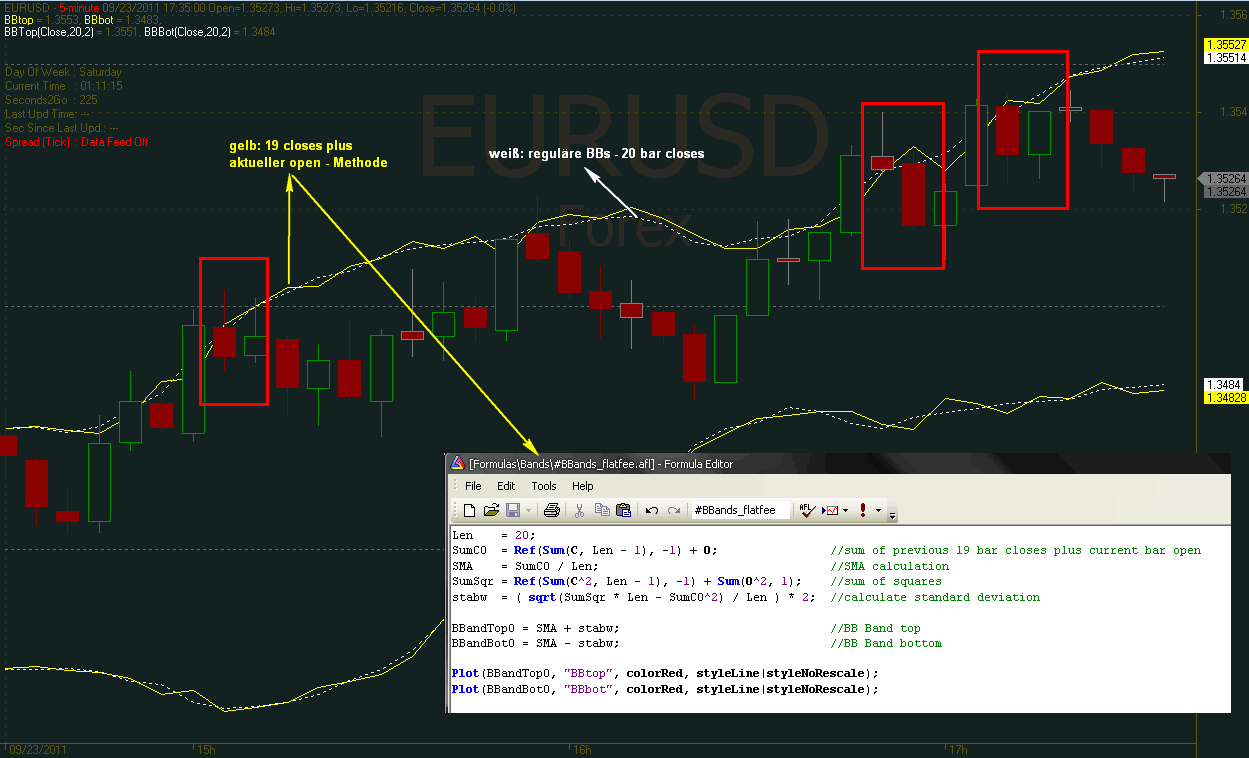Image resolution: width=1249 pixels, height=758 pixels.
Task: Open the dropdown next to exclamation icon
Action: [x=878, y=510]
